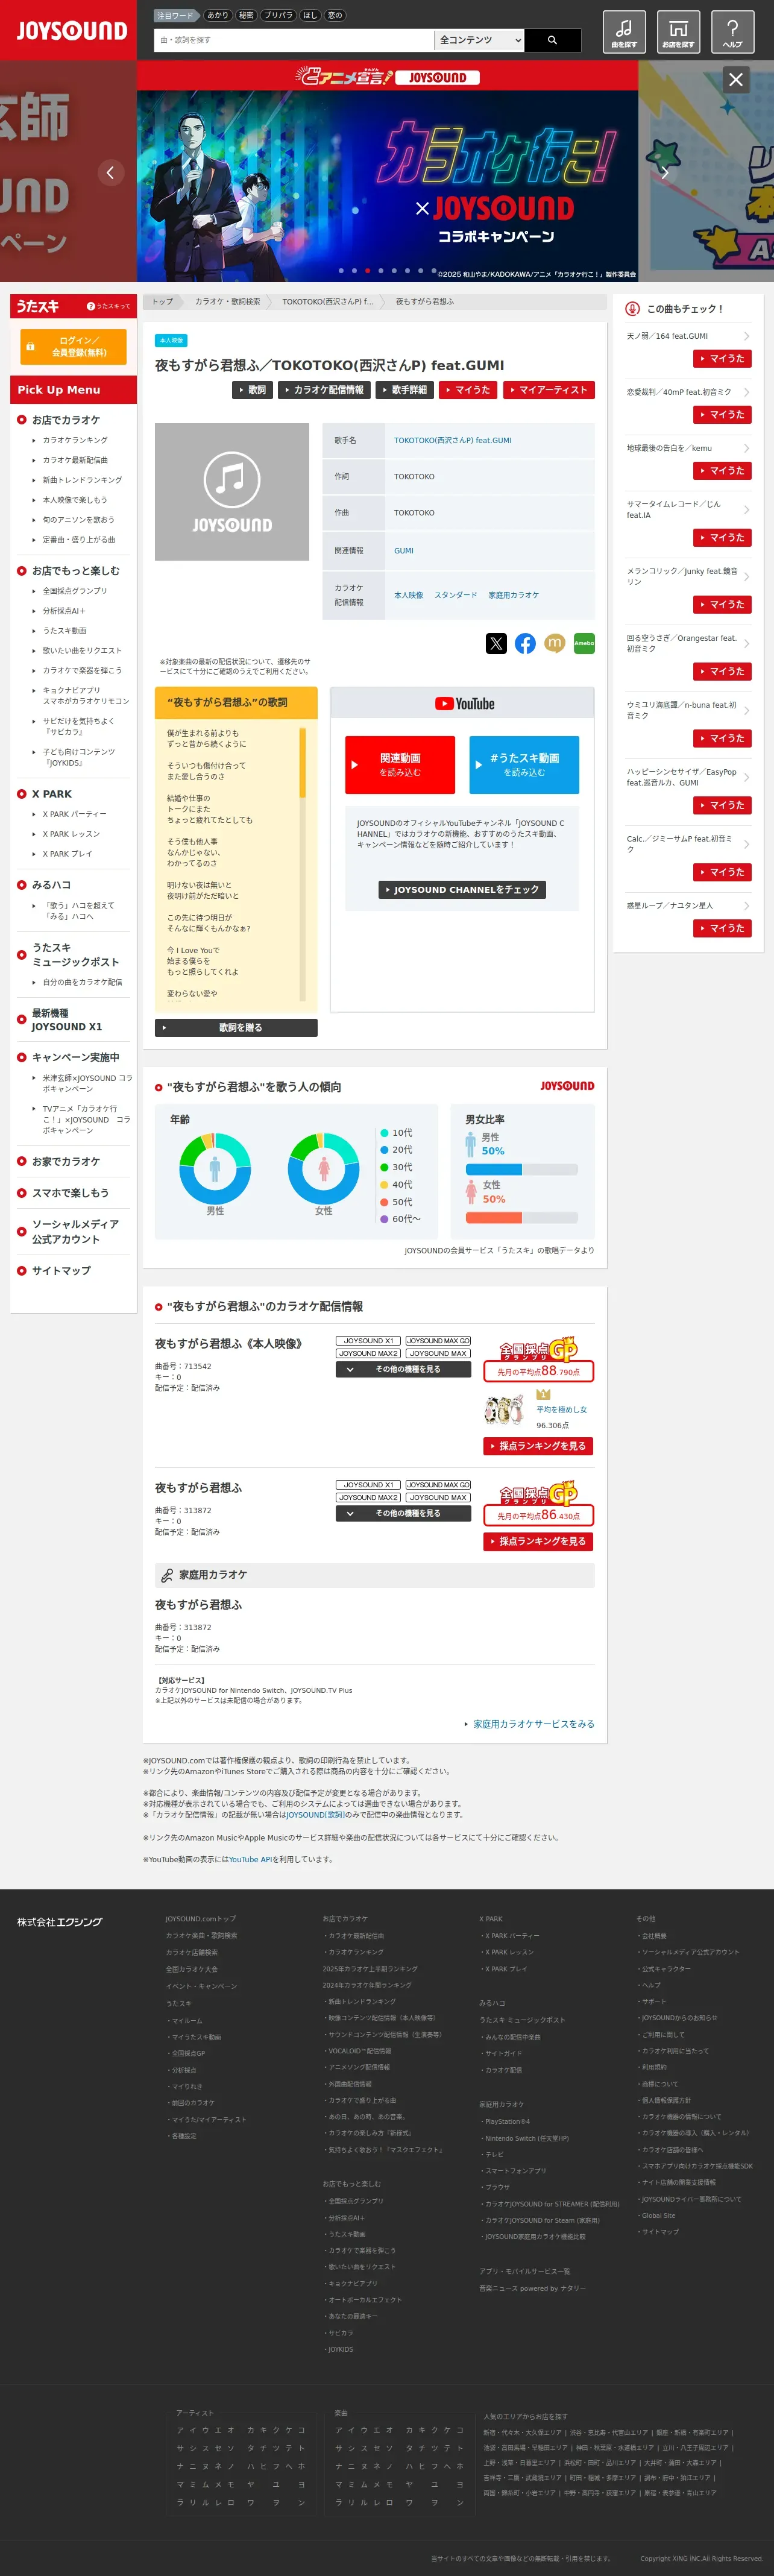
Task: Open chevron beside 恋愛裁判／40mP
Action: point(746,392)
